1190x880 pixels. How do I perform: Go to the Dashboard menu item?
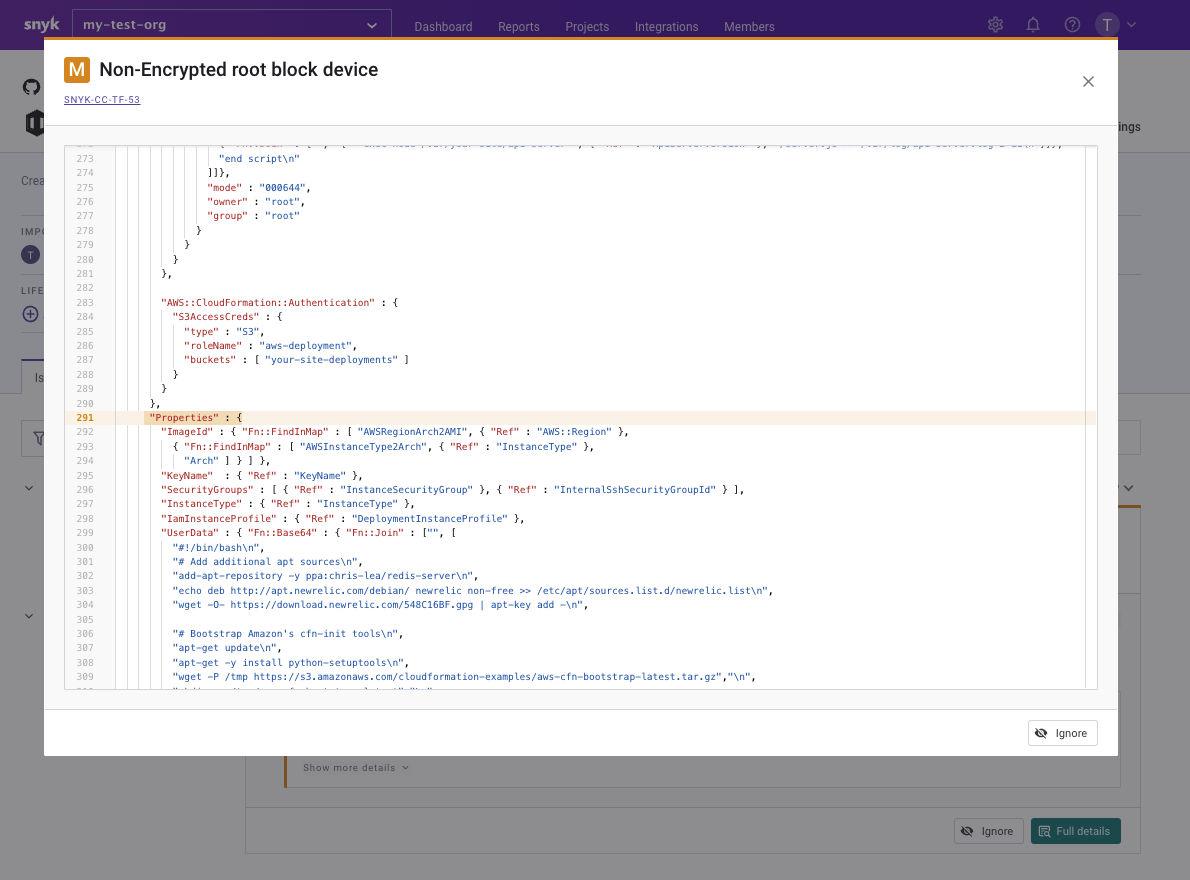[x=443, y=27]
